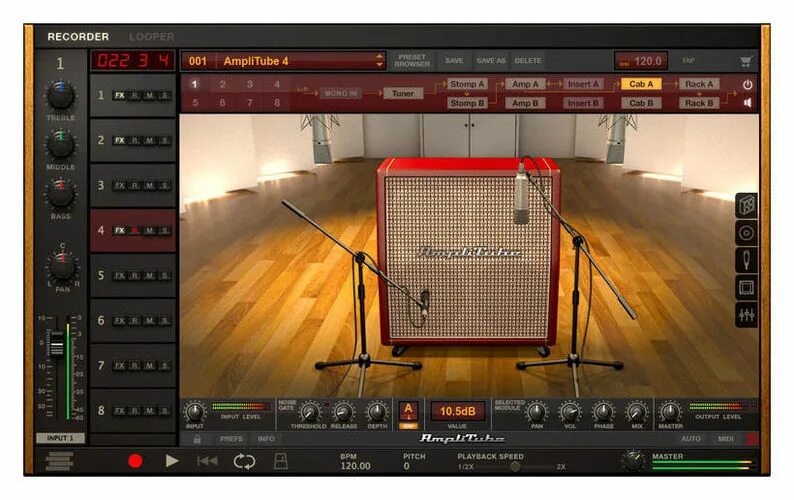Image resolution: width=794 pixels, height=500 pixels.
Task: Click the PAN knob on channel strip
Action: tap(62, 266)
